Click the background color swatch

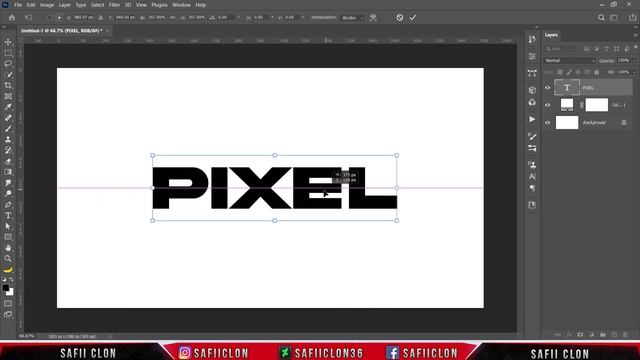tap(11, 293)
